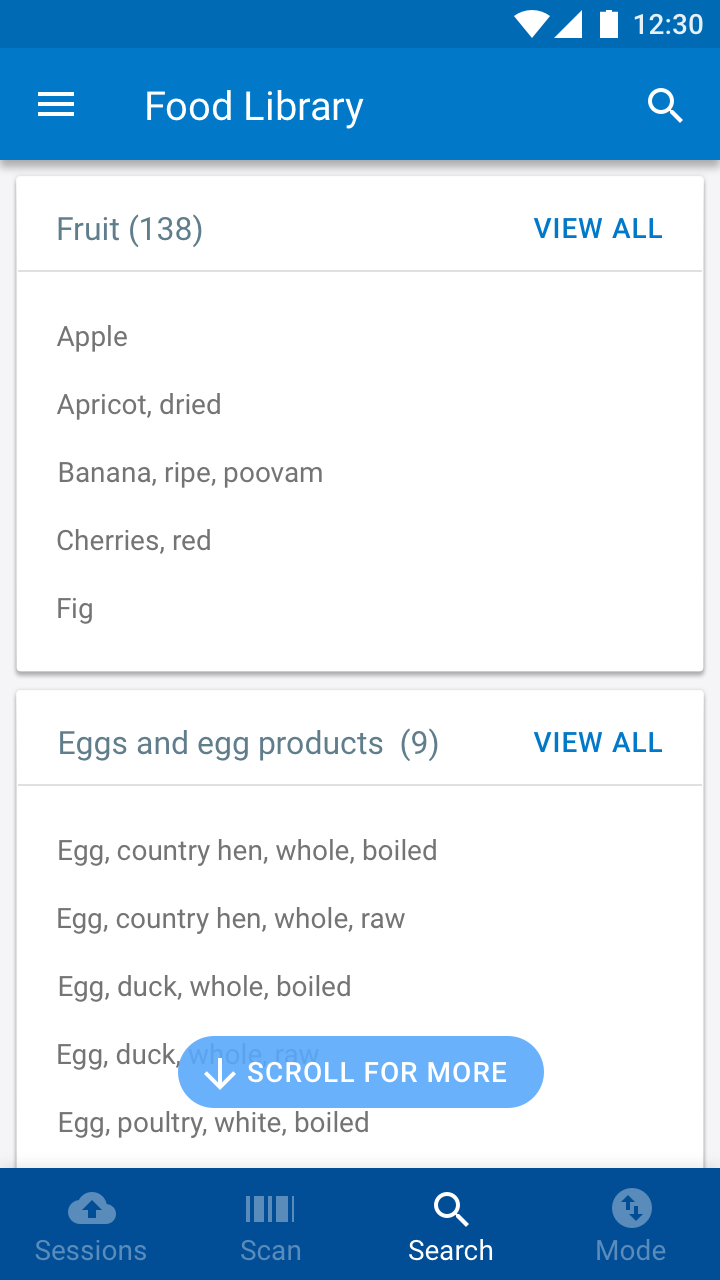This screenshot has width=720, height=1280.
Task: Tap the Wi-Fi signal status icon
Action: point(531,23)
